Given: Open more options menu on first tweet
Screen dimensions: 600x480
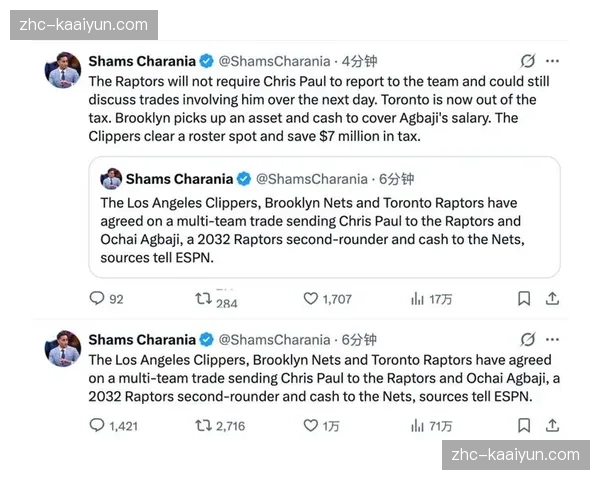Looking at the screenshot, I should point(552,61).
